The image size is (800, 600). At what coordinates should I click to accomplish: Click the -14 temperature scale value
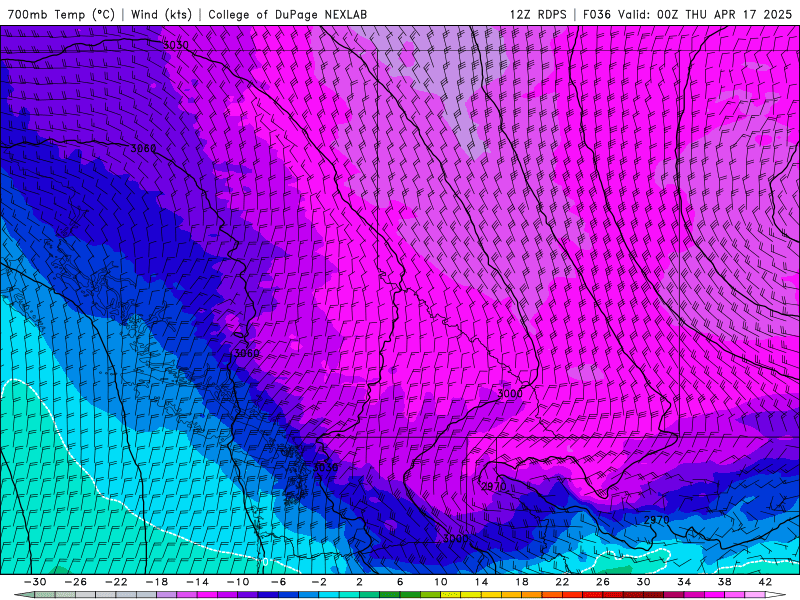click(197, 582)
